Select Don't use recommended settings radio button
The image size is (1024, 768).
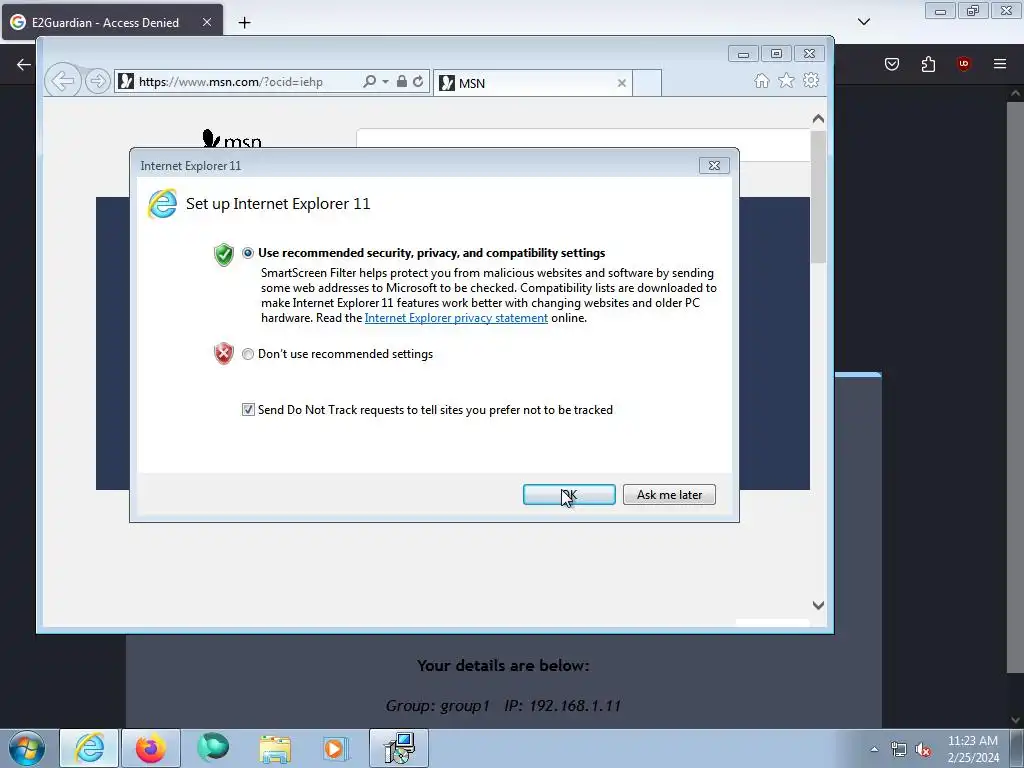[x=248, y=354]
